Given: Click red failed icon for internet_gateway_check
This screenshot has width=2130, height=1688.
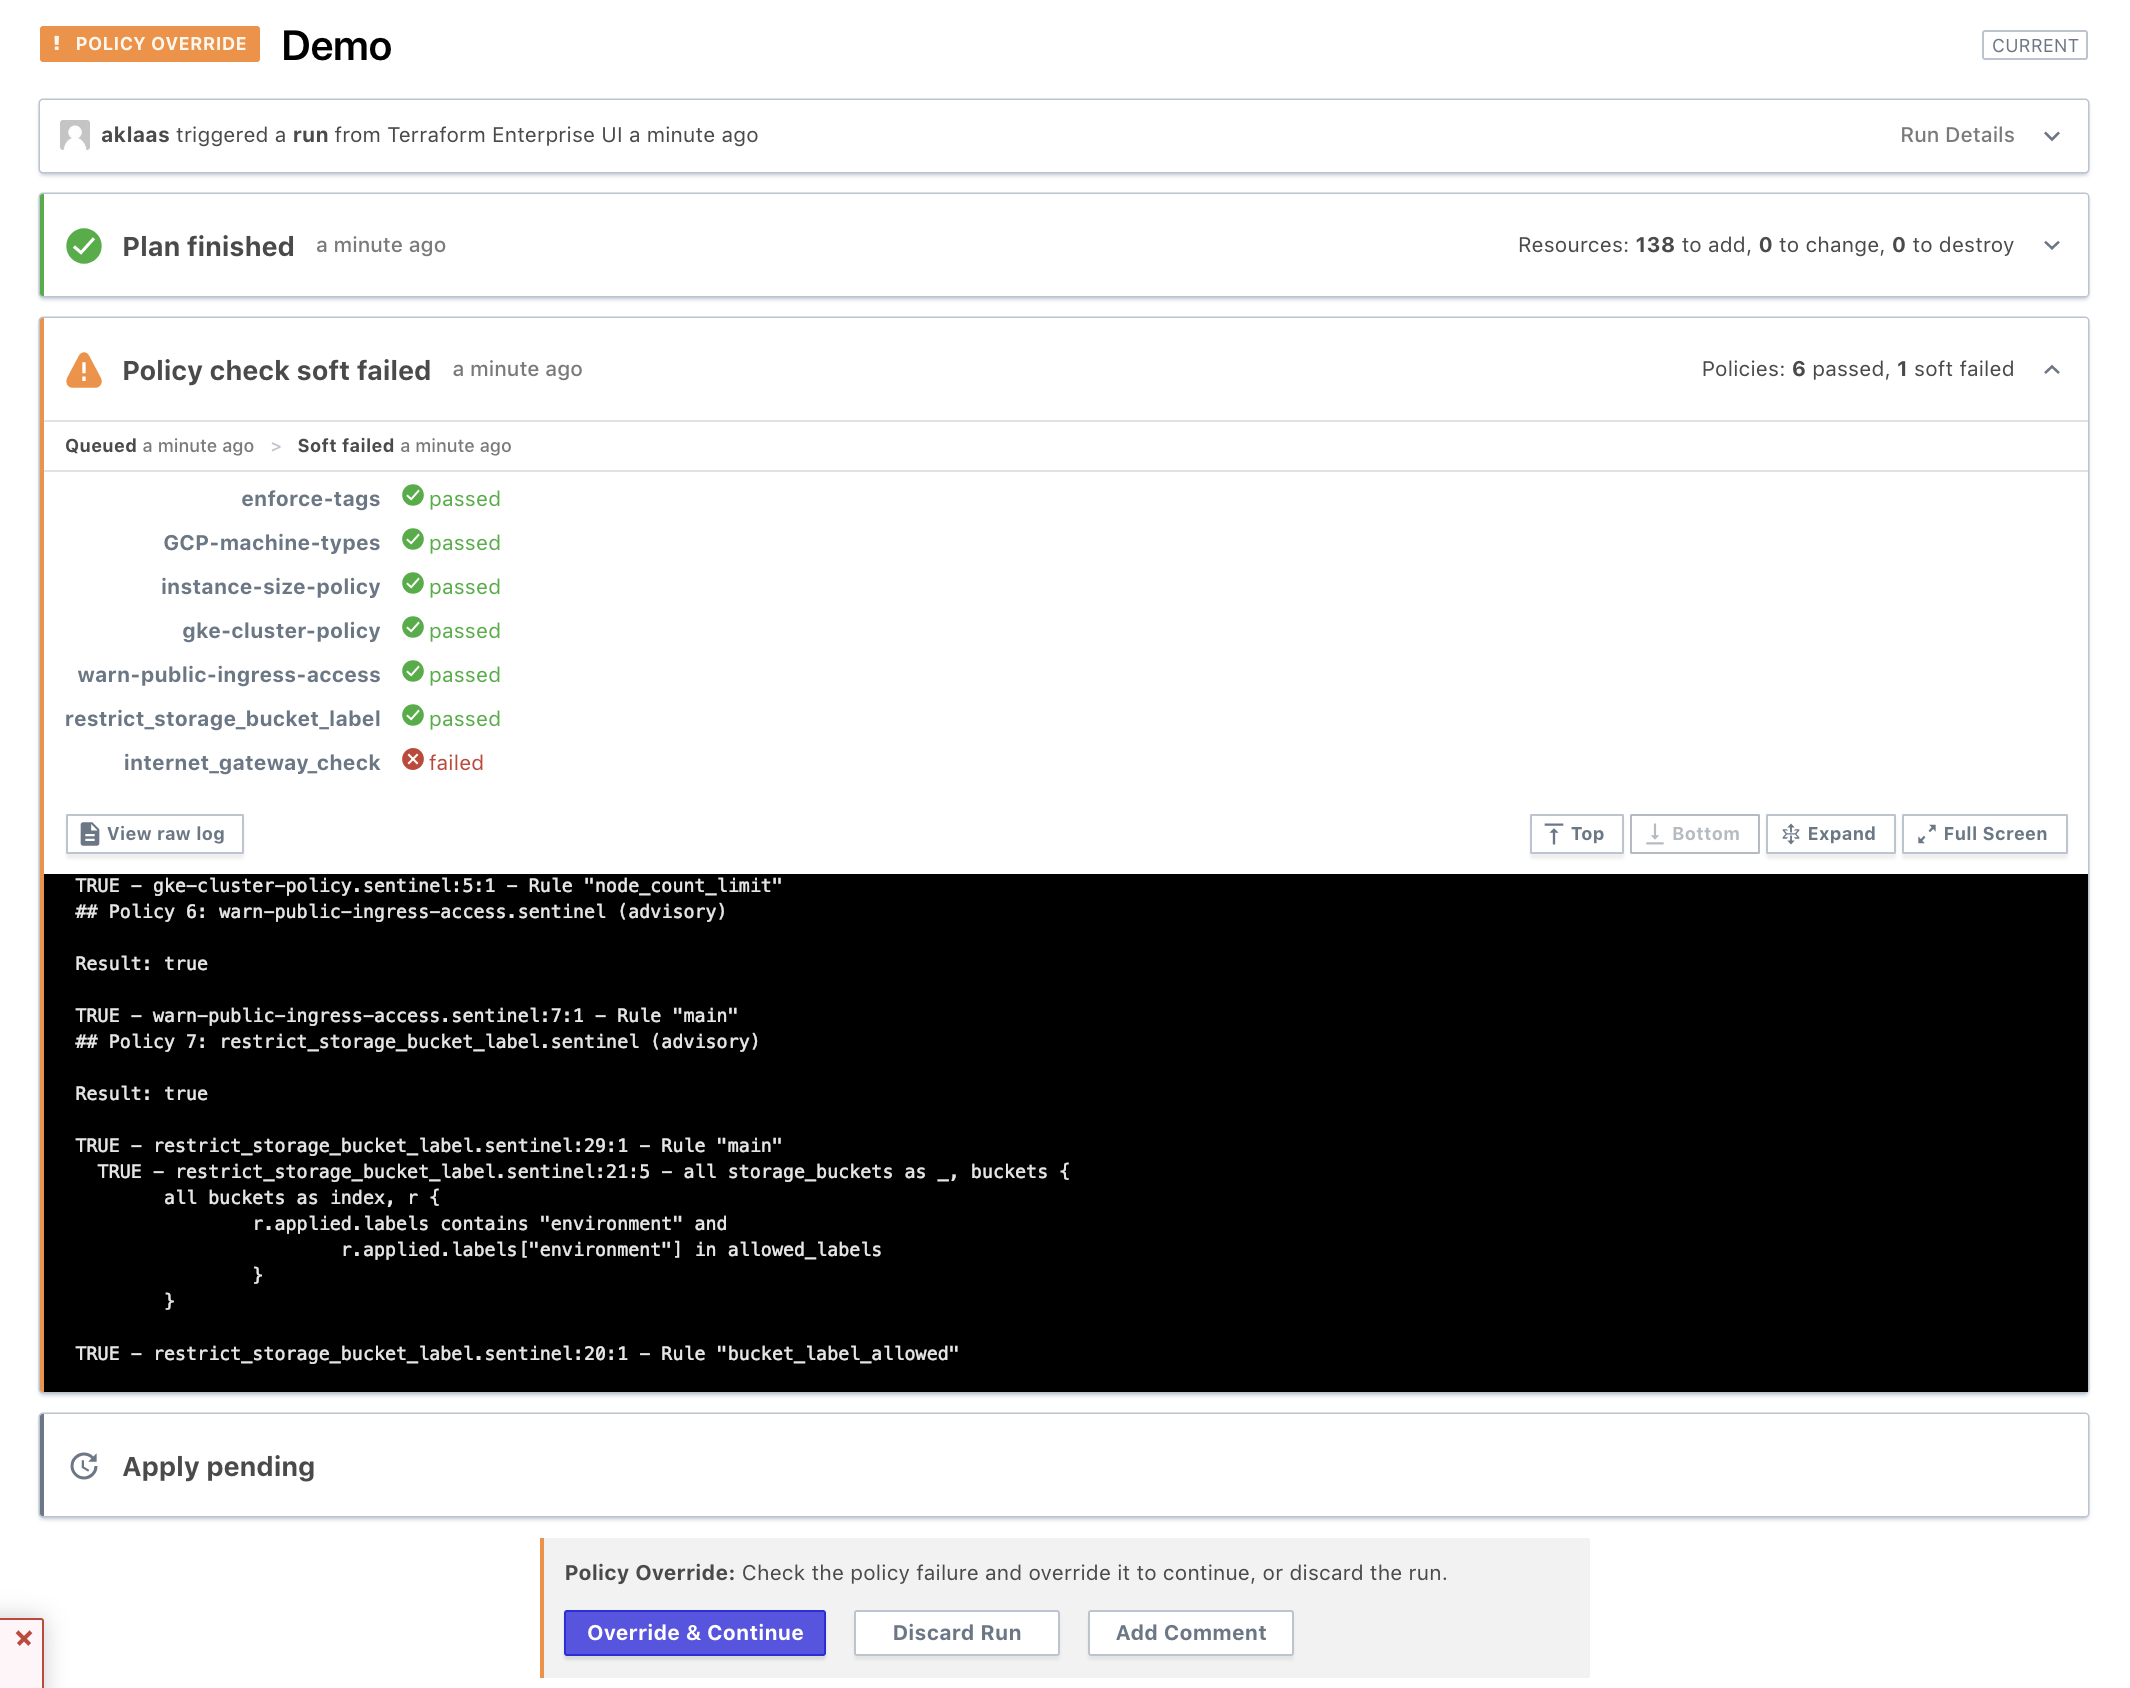Looking at the screenshot, I should [x=412, y=760].
